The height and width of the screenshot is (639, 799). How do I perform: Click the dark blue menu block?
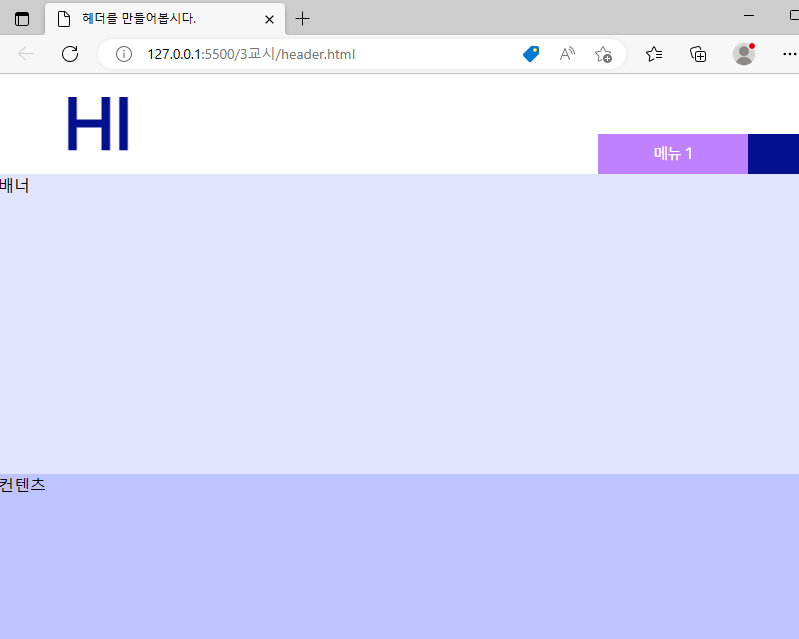pyautogui.click(x=773, y=154)
